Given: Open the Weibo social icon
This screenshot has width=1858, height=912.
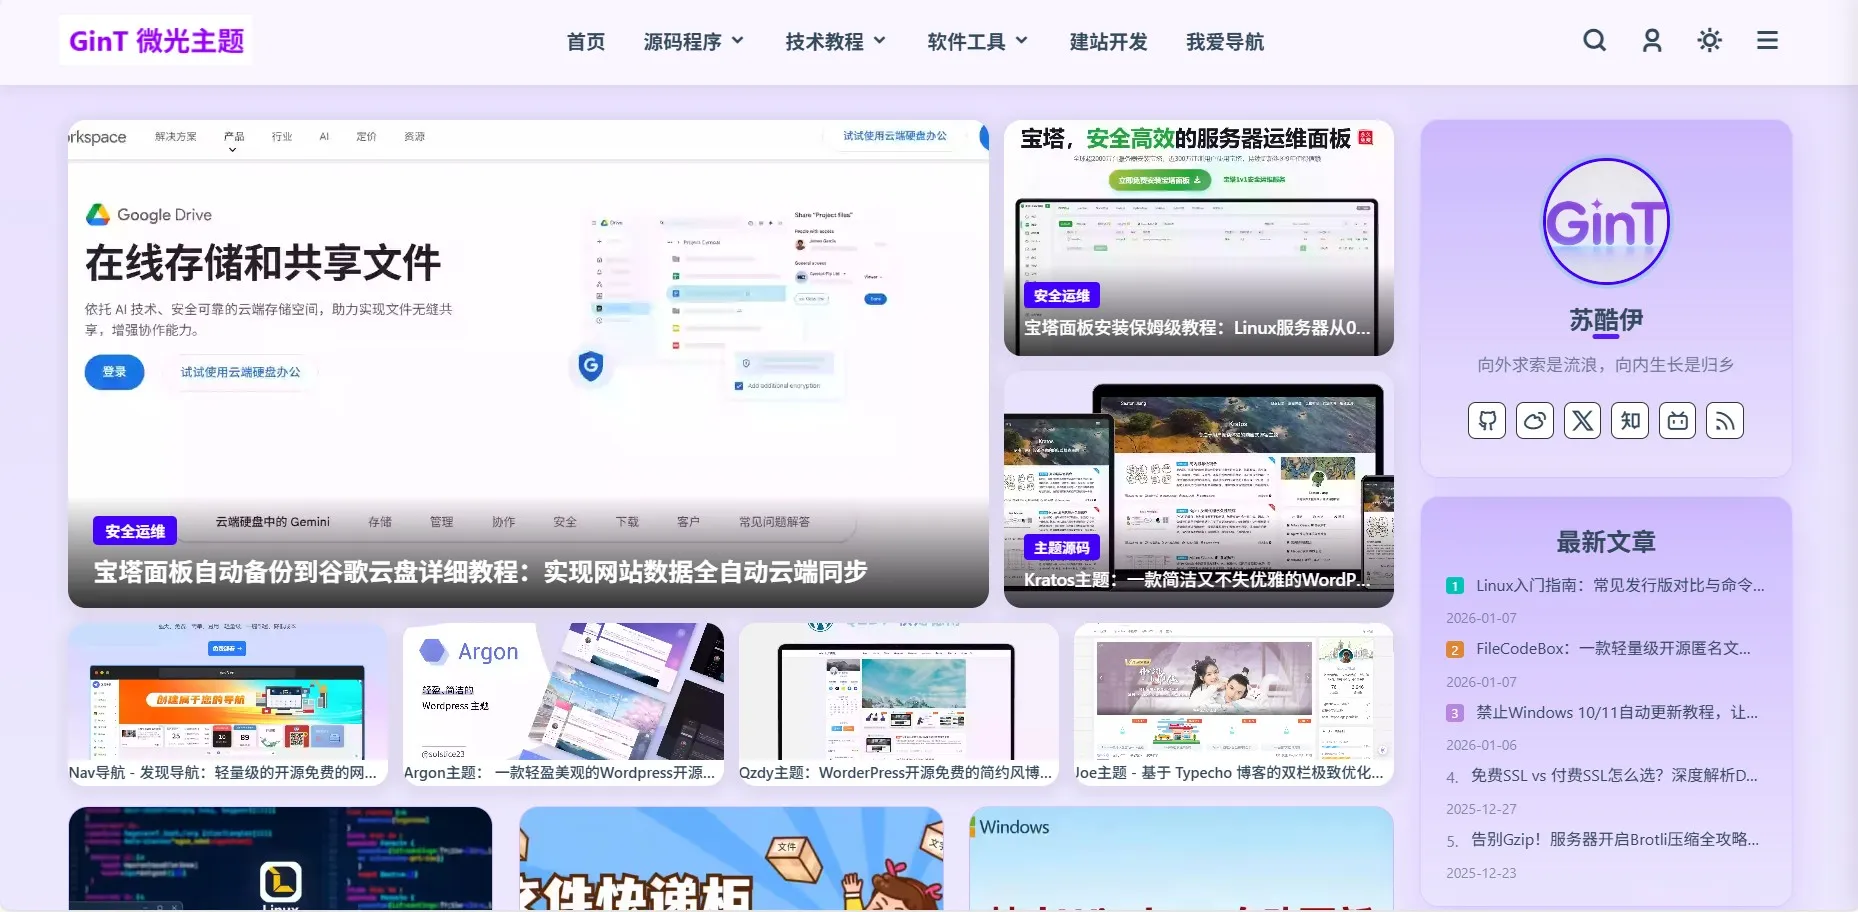Looking at the screenshot, I should tap(1535, 421).
